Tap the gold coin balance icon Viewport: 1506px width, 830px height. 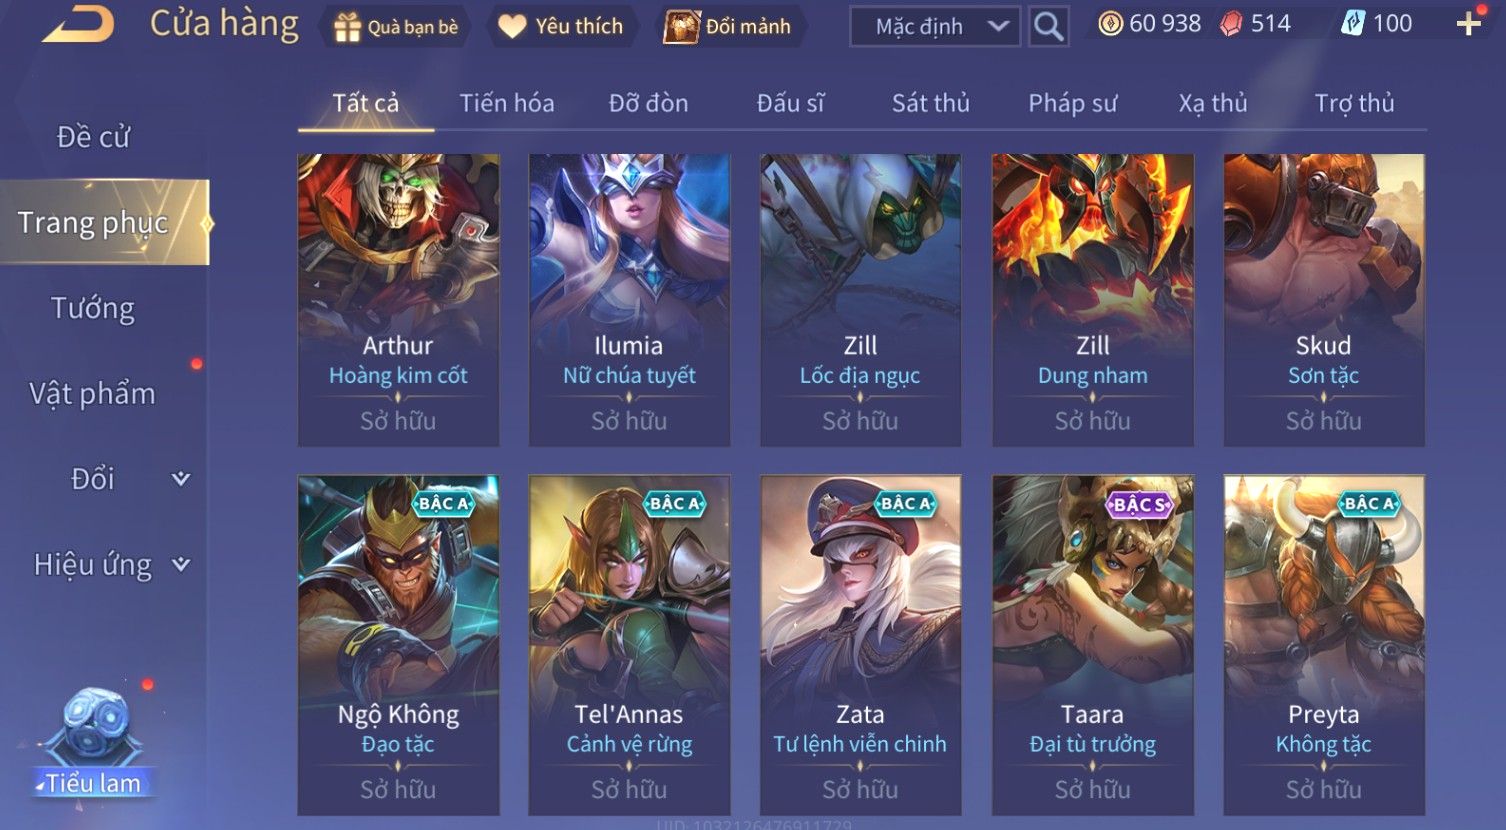click(1110, 24)
